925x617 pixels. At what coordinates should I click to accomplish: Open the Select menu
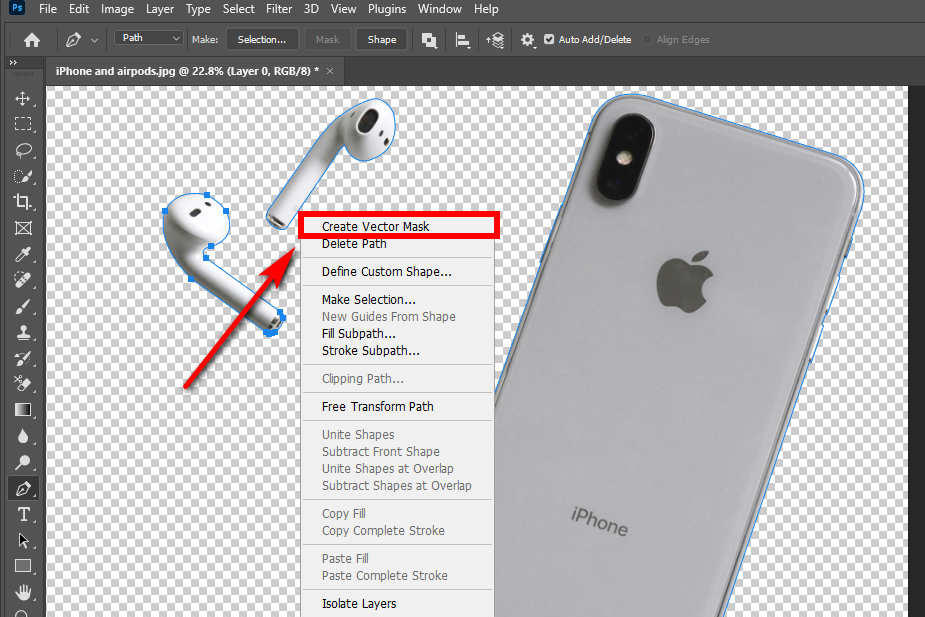pyautogui.click(x=238, y=9)
